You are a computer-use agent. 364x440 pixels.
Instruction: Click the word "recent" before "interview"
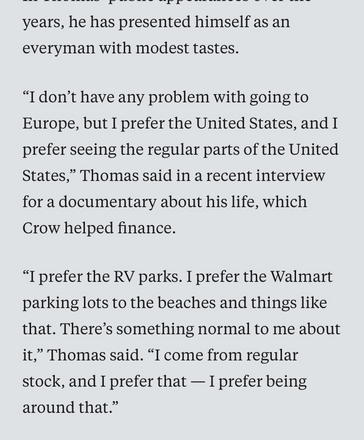(229, 176)
